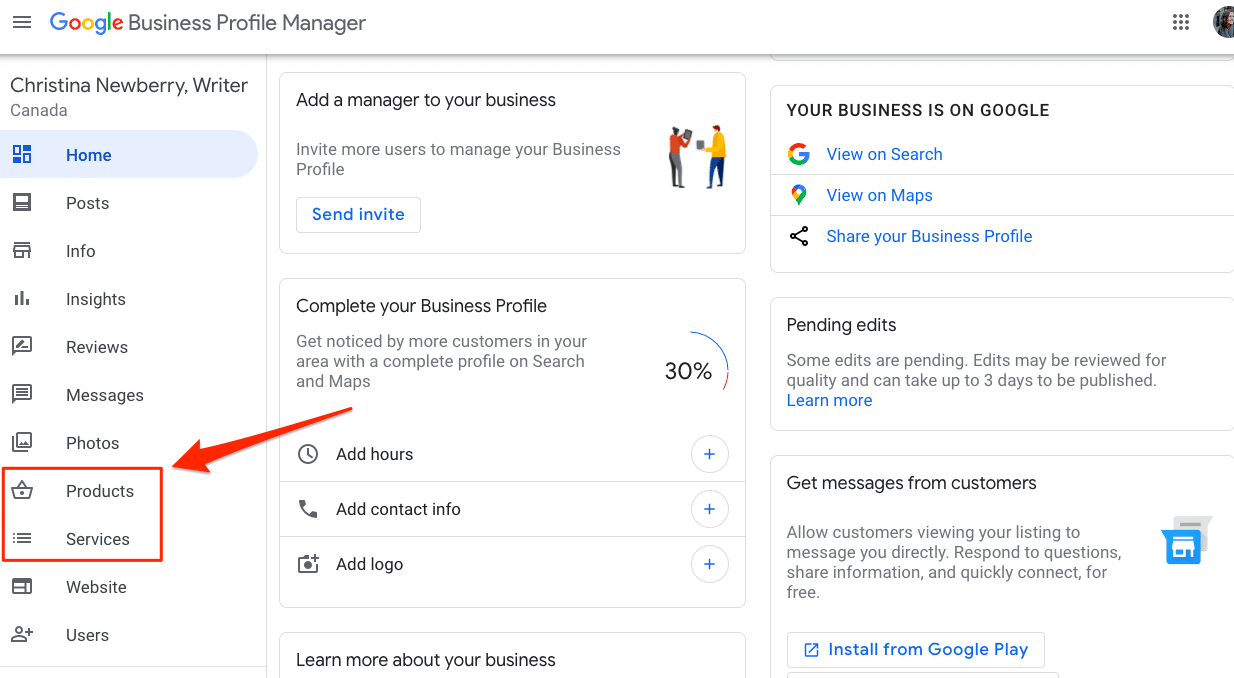Click the Add contact info row
This screenshot has width=1234, height=678.
[512, 509]
